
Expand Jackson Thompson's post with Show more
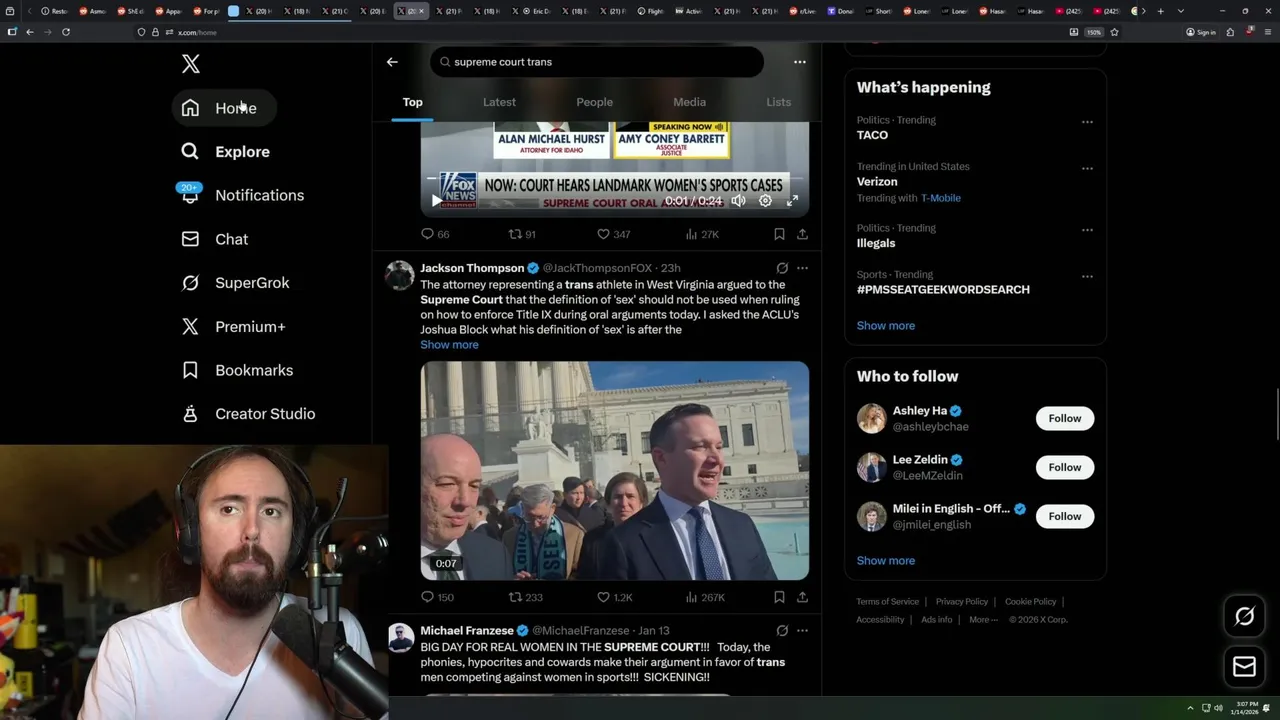click(449, 345)
